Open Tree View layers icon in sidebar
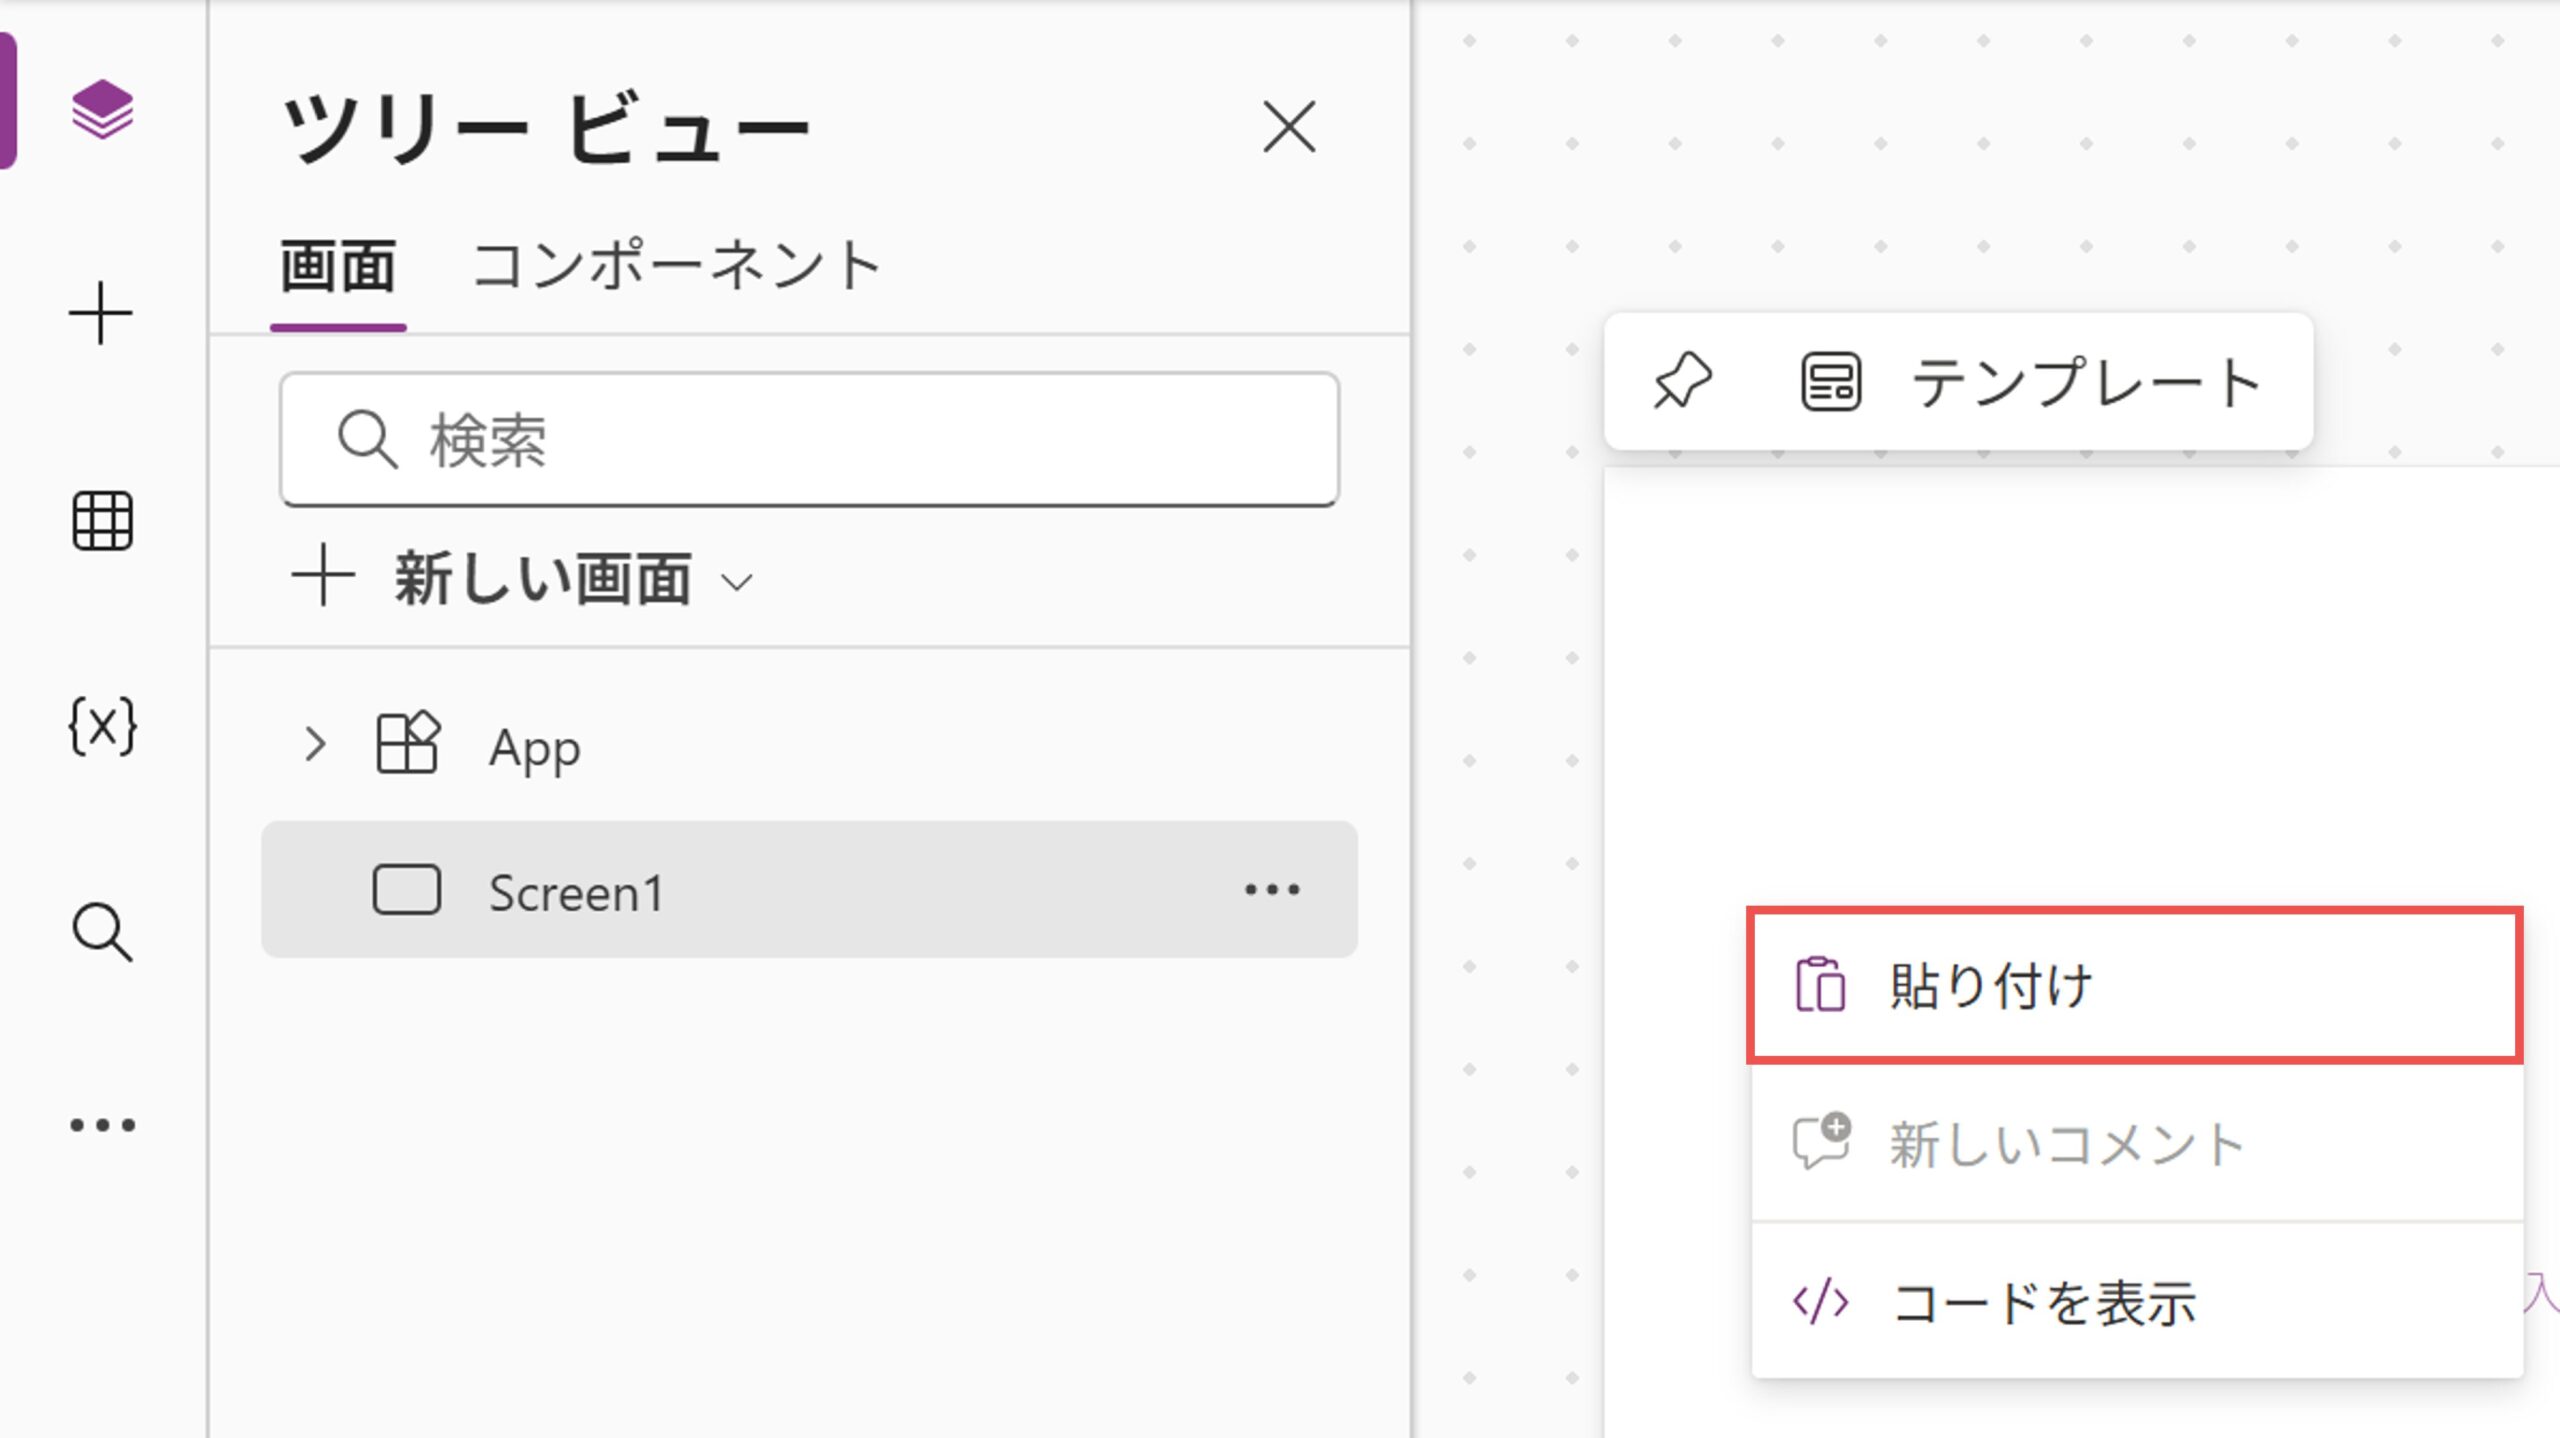This screenshot has height=1438, width=2560. coord(102,109)
